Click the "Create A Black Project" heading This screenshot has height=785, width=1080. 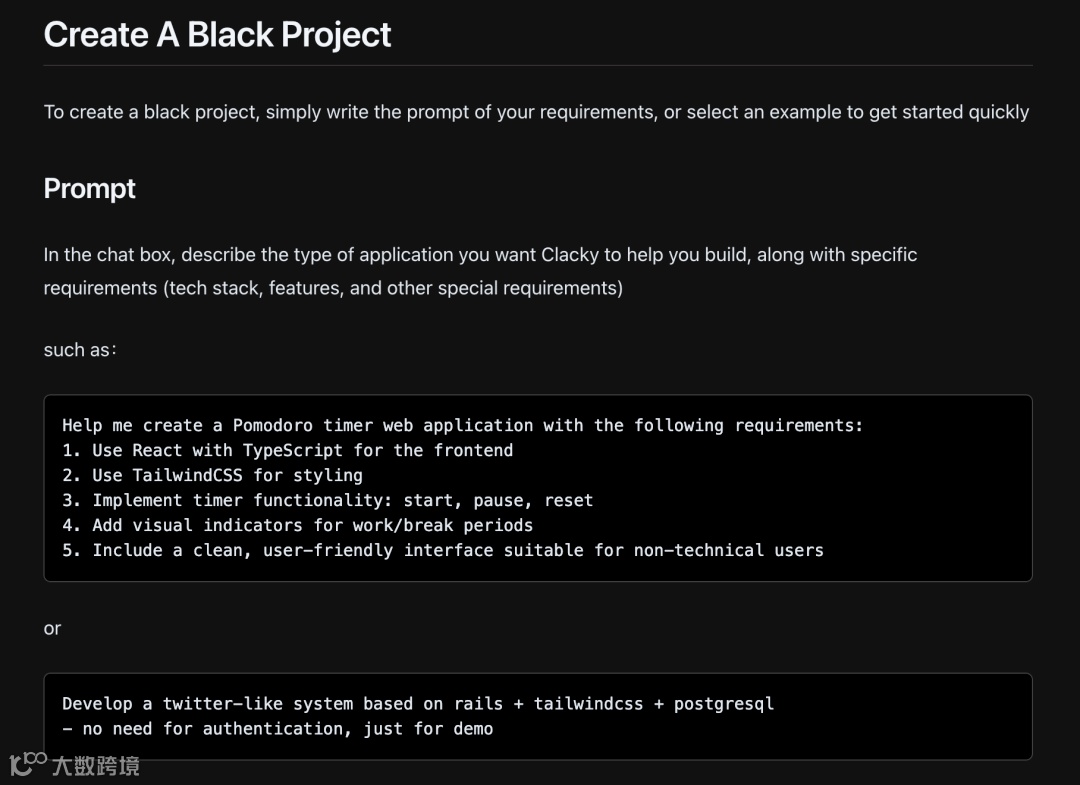(217, 34)
